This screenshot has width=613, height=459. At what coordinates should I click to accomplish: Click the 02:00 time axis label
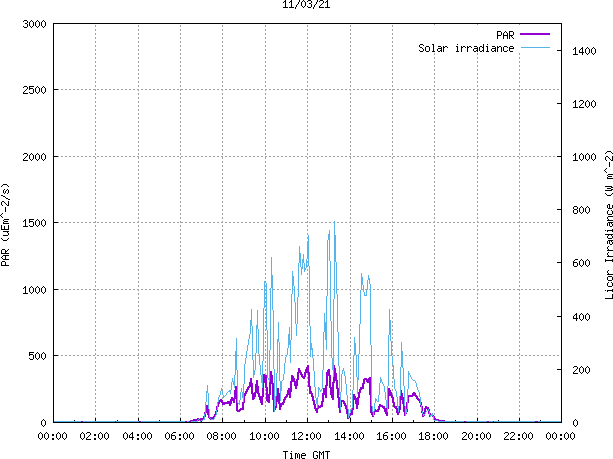click(95, 436)
